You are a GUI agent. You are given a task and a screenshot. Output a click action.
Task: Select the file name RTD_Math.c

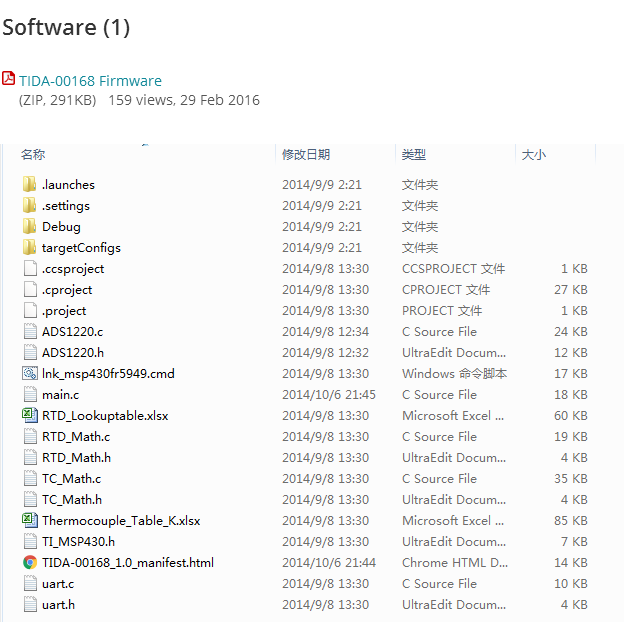coord(76,436)
